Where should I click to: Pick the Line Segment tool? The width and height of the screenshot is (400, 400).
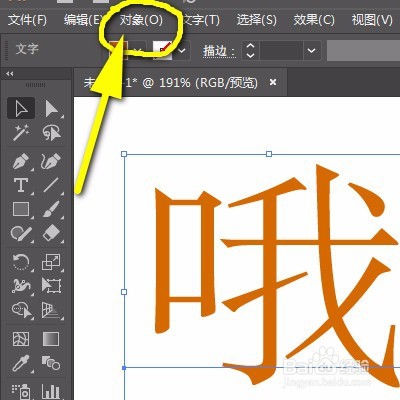pyautogui.click(x=51, y=185)
